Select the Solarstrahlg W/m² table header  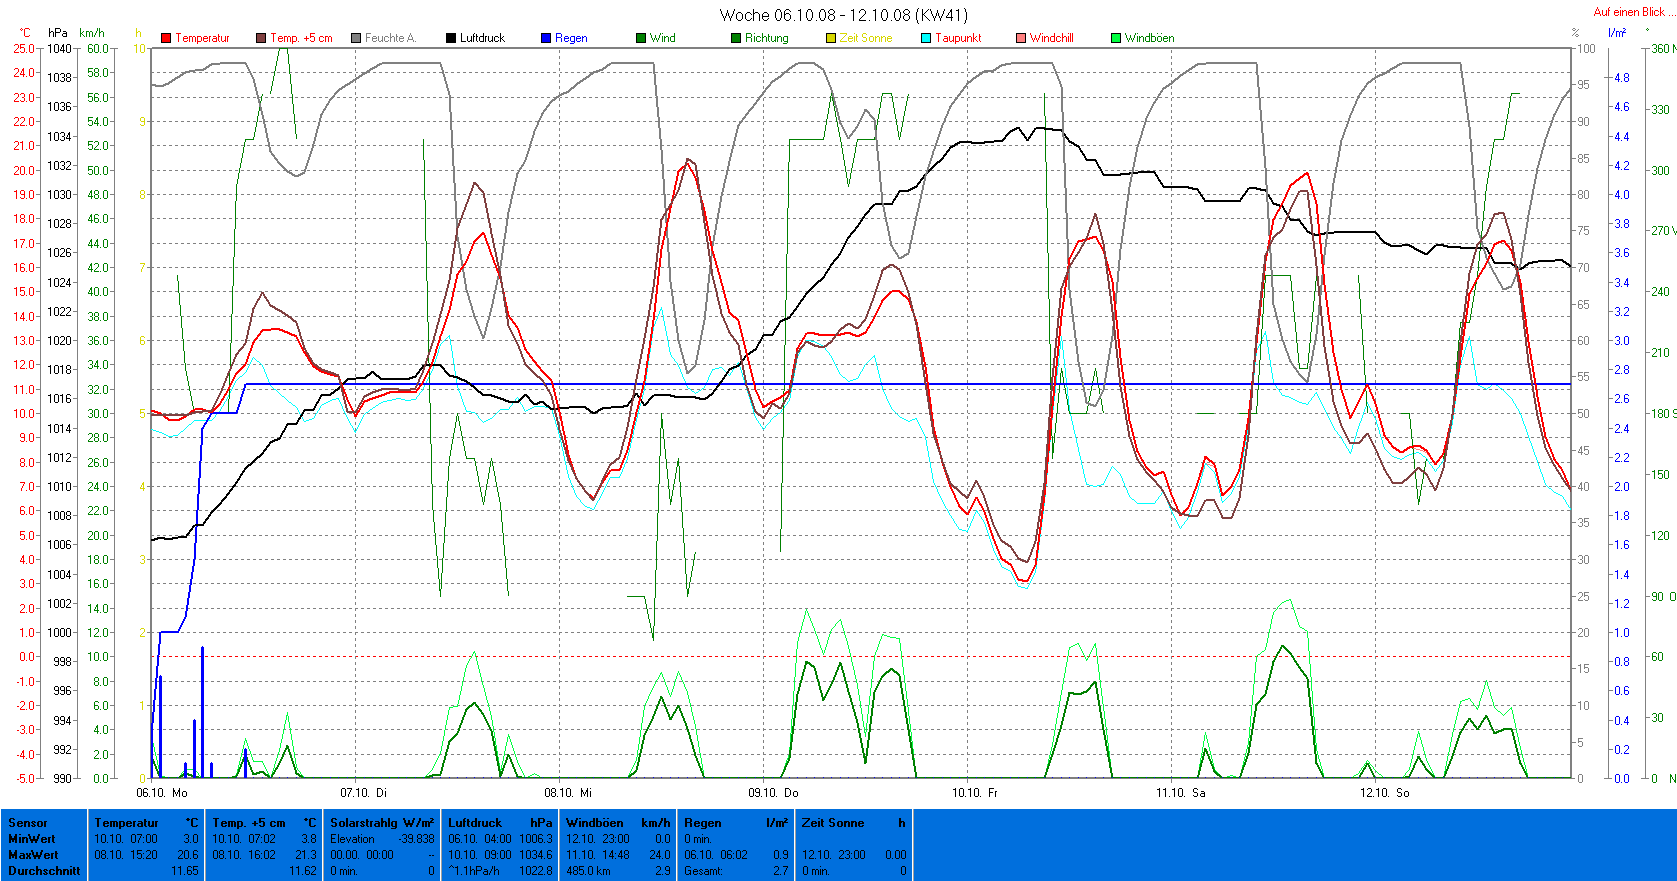(x=382, y=823)
